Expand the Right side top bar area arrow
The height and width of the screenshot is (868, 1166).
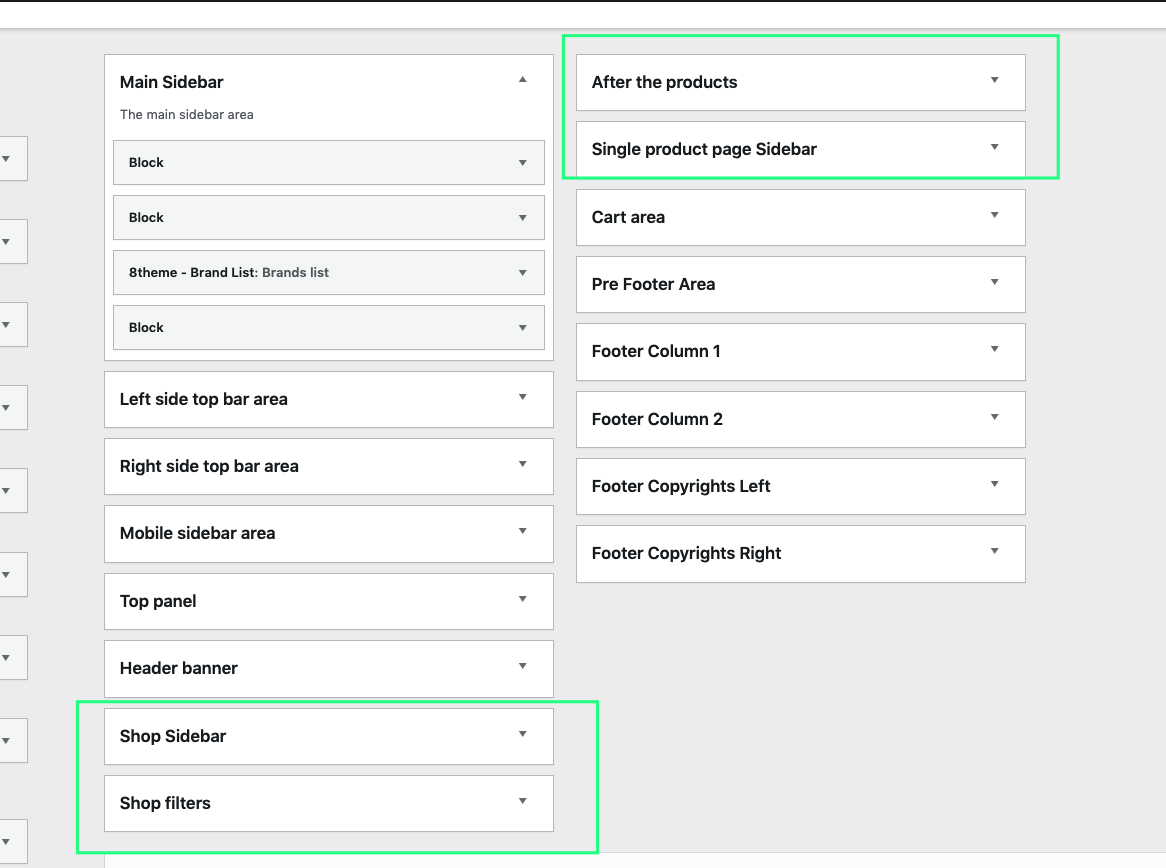[523, 464]
